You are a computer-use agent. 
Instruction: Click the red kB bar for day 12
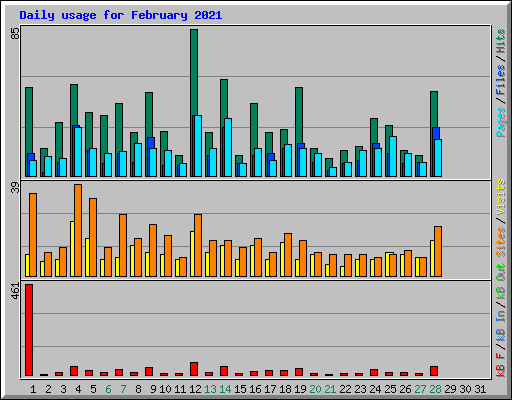(x=194, y=369)
